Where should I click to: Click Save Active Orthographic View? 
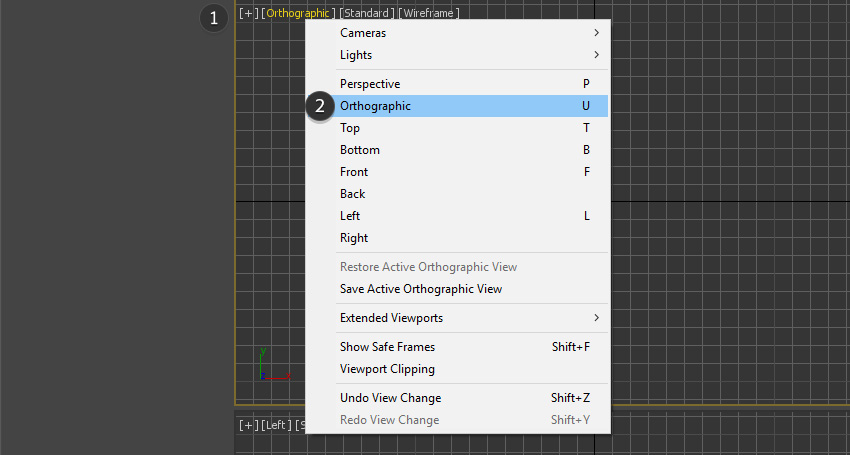click(x=421, y=289)
